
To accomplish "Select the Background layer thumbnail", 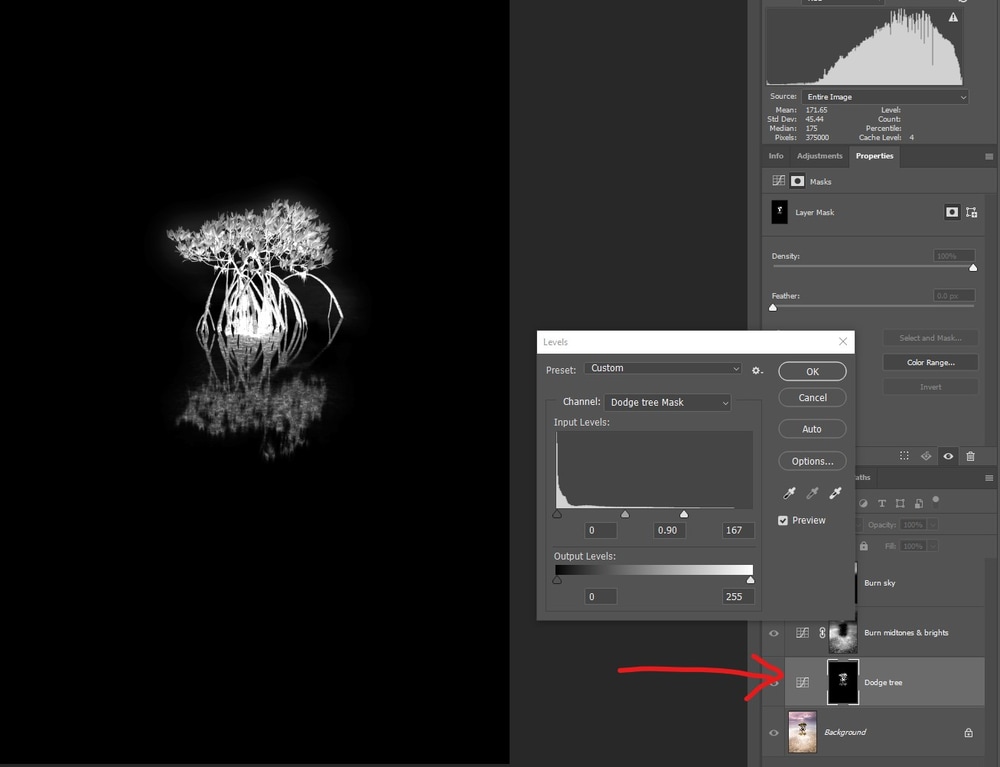I will (x=802, y=732).
